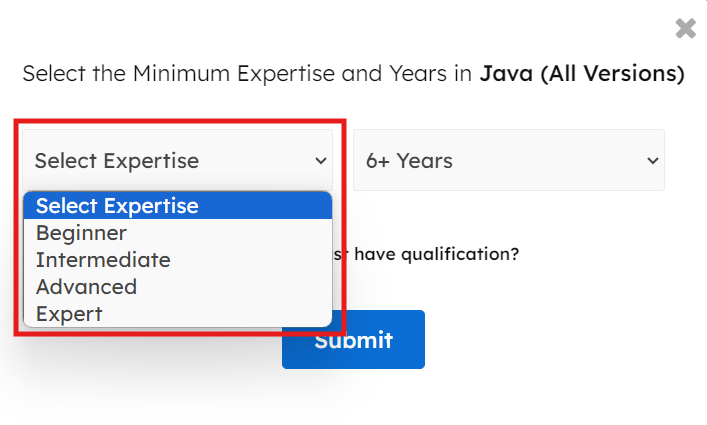The image size is (707, 425).
Task: Choose Expert in the dropdown list
Action: 69,314
